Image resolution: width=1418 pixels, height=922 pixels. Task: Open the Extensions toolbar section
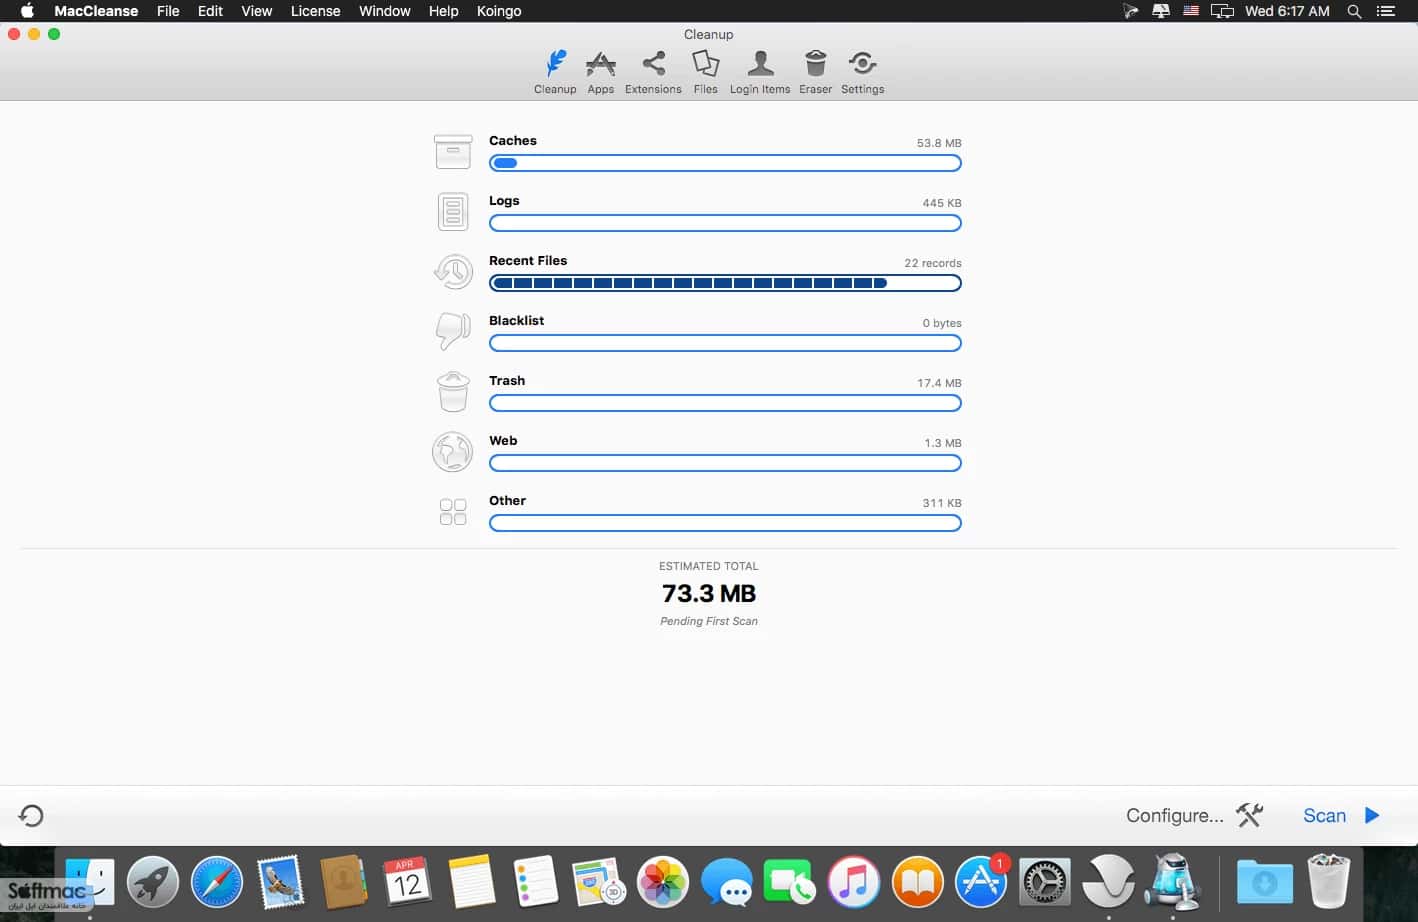point(653,72)
